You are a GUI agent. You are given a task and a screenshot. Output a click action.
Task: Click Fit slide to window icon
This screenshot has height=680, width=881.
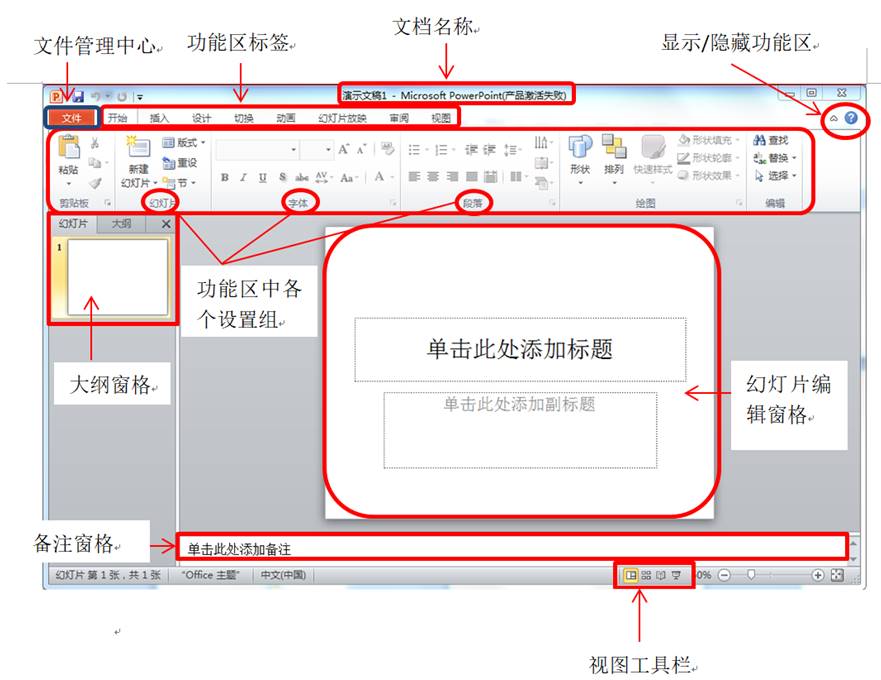[x=837, y=576]
